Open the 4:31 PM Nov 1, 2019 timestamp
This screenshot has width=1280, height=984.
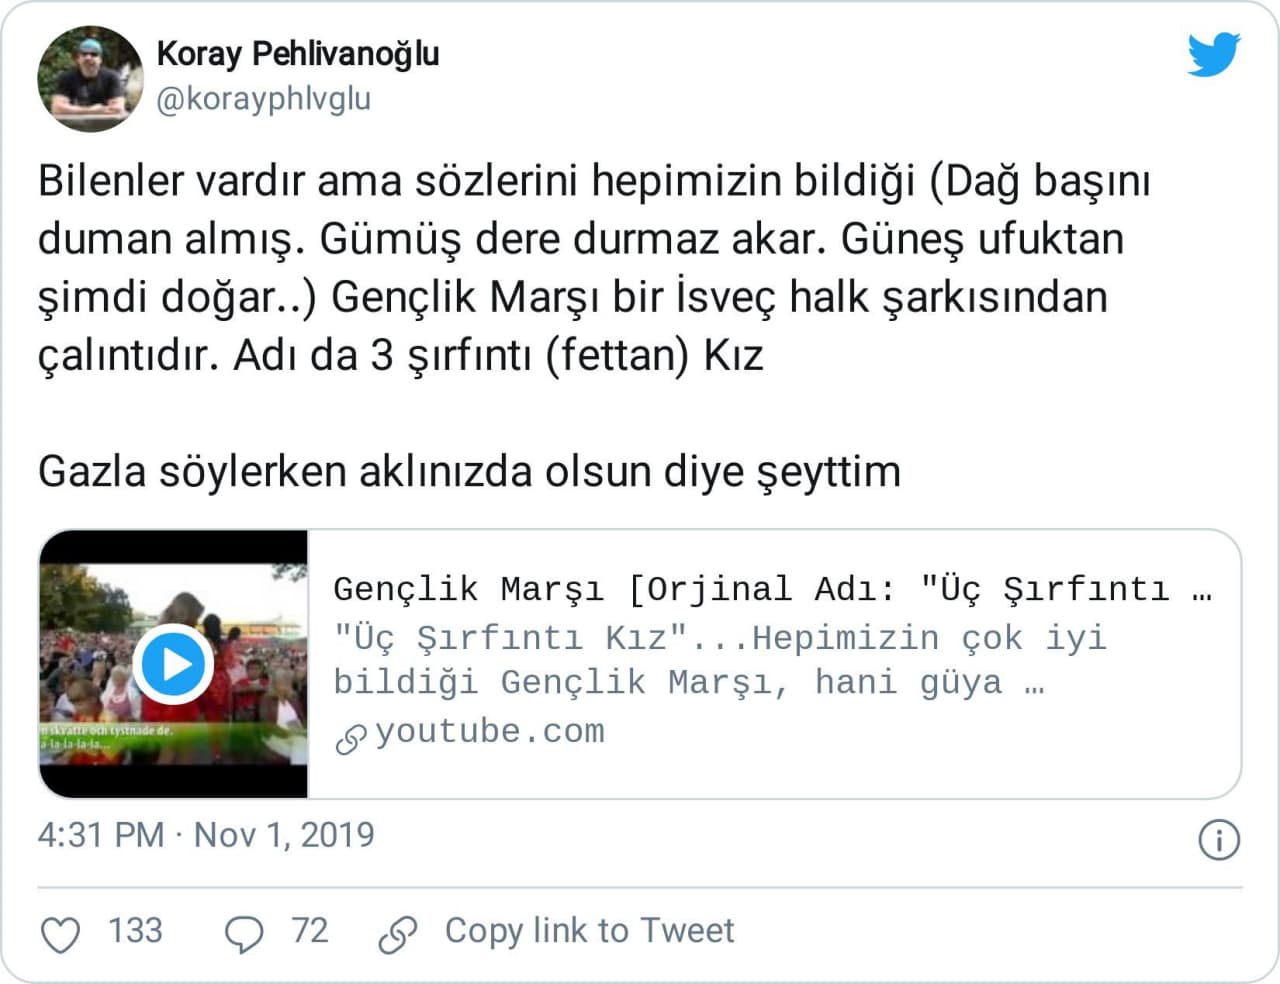(x=206, y=835)
